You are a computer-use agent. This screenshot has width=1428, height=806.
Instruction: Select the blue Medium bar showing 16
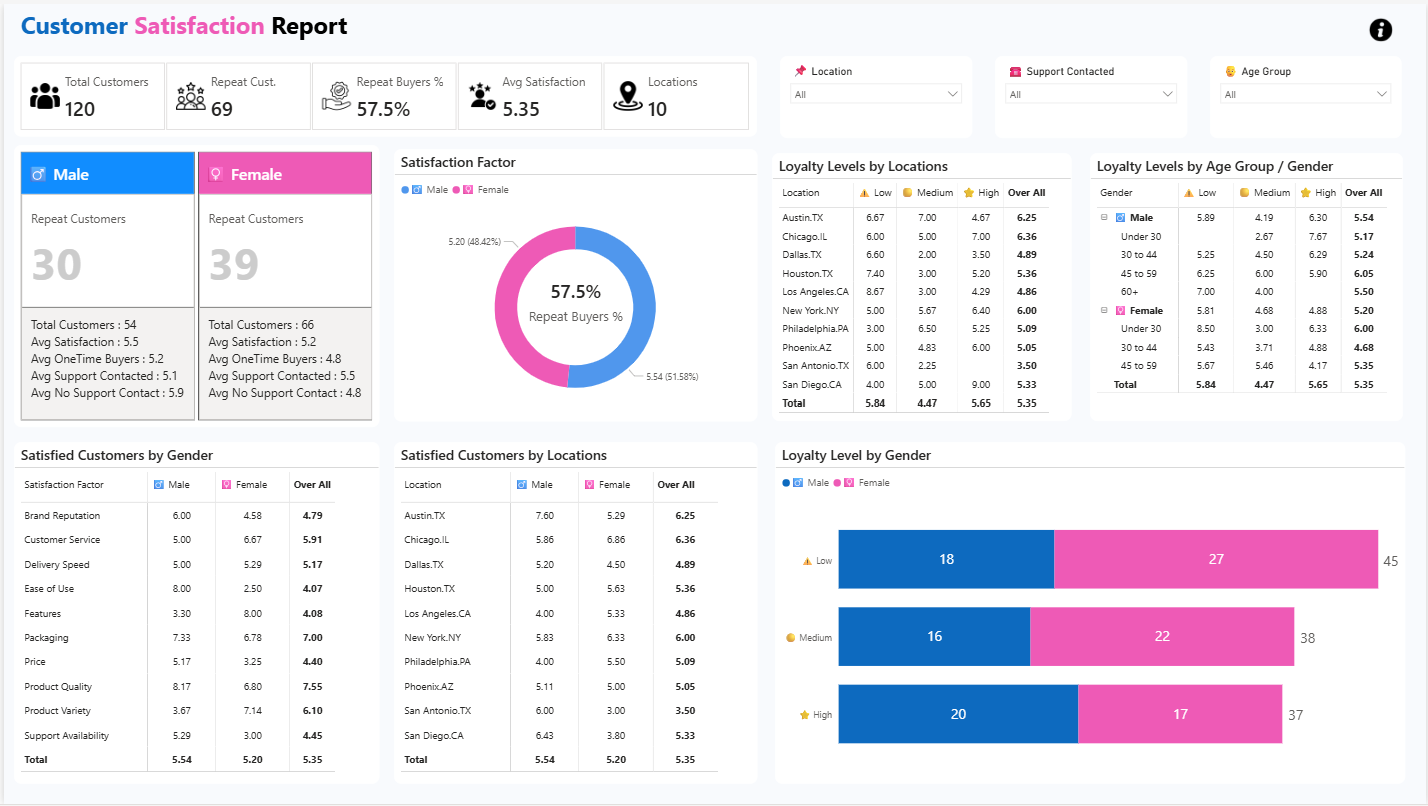pos(934,637)
